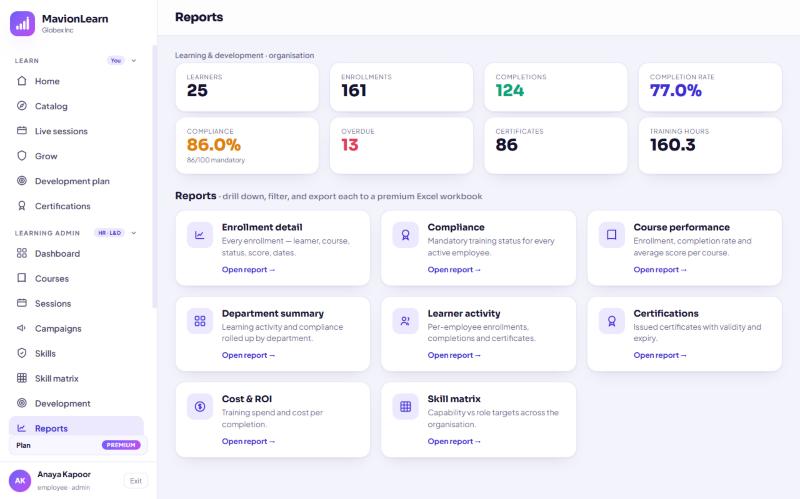Click the HR L&D badge
This screenshot has height=499, width=800.
(110, 233)
